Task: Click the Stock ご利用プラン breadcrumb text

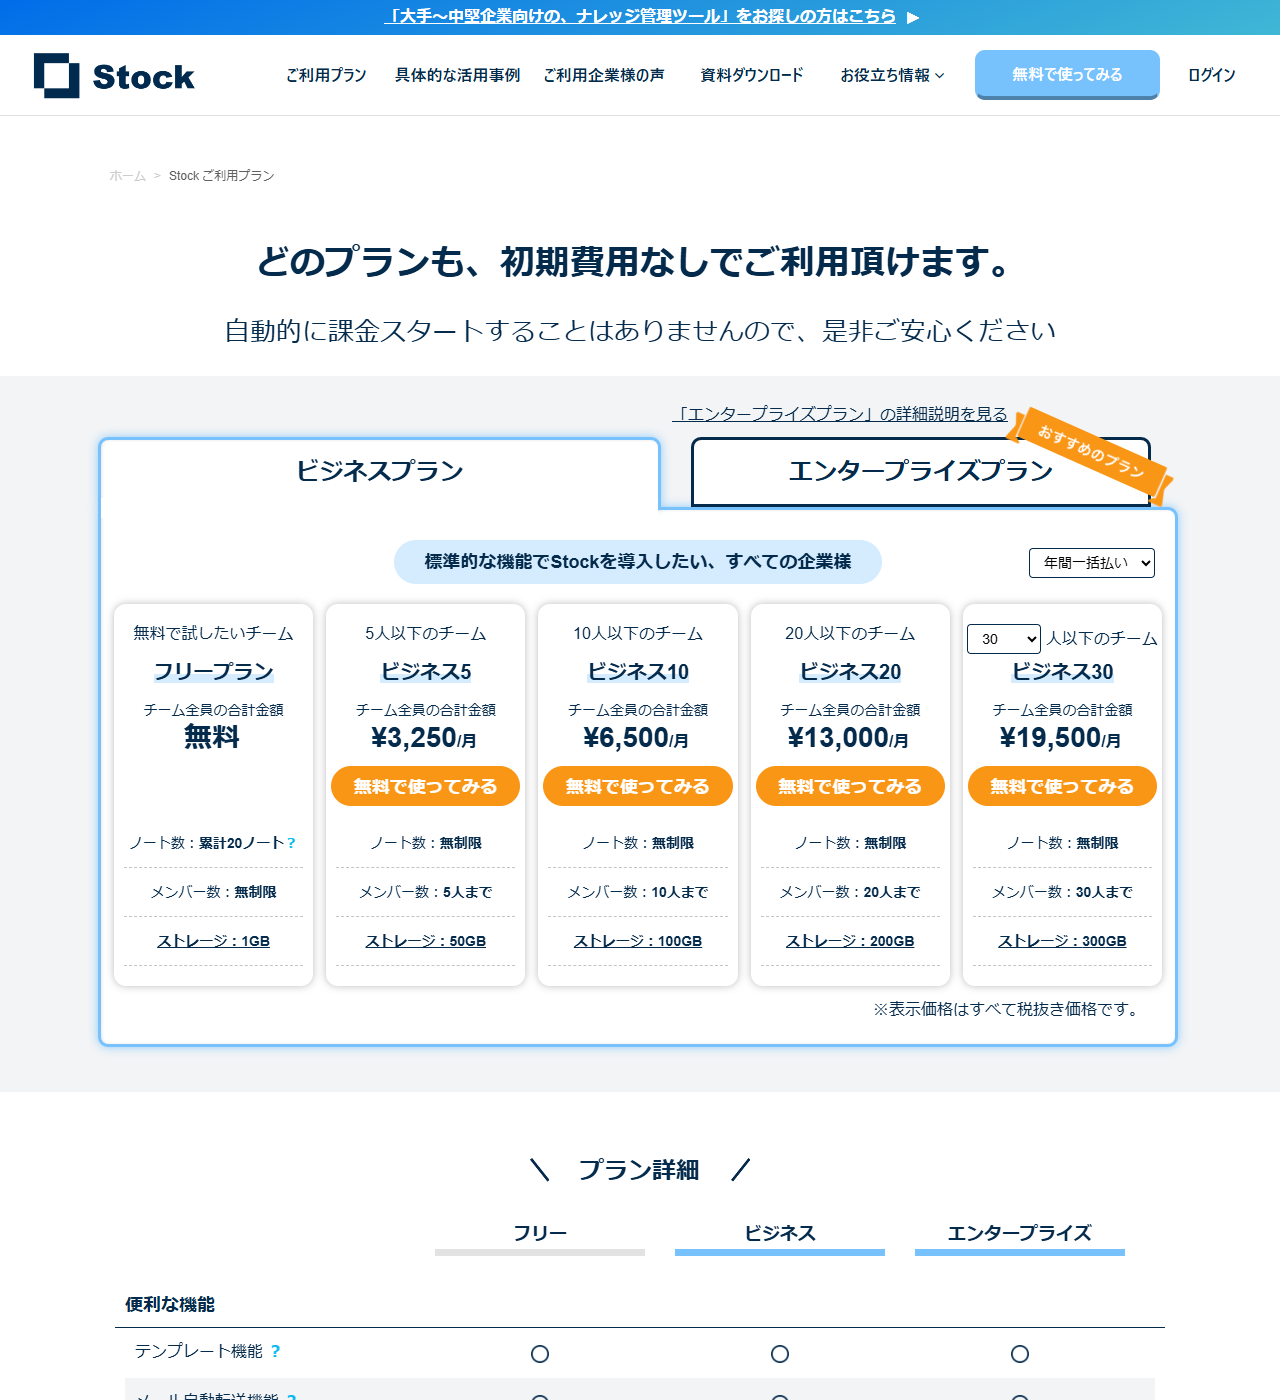Action: click(x=221, y=176)
